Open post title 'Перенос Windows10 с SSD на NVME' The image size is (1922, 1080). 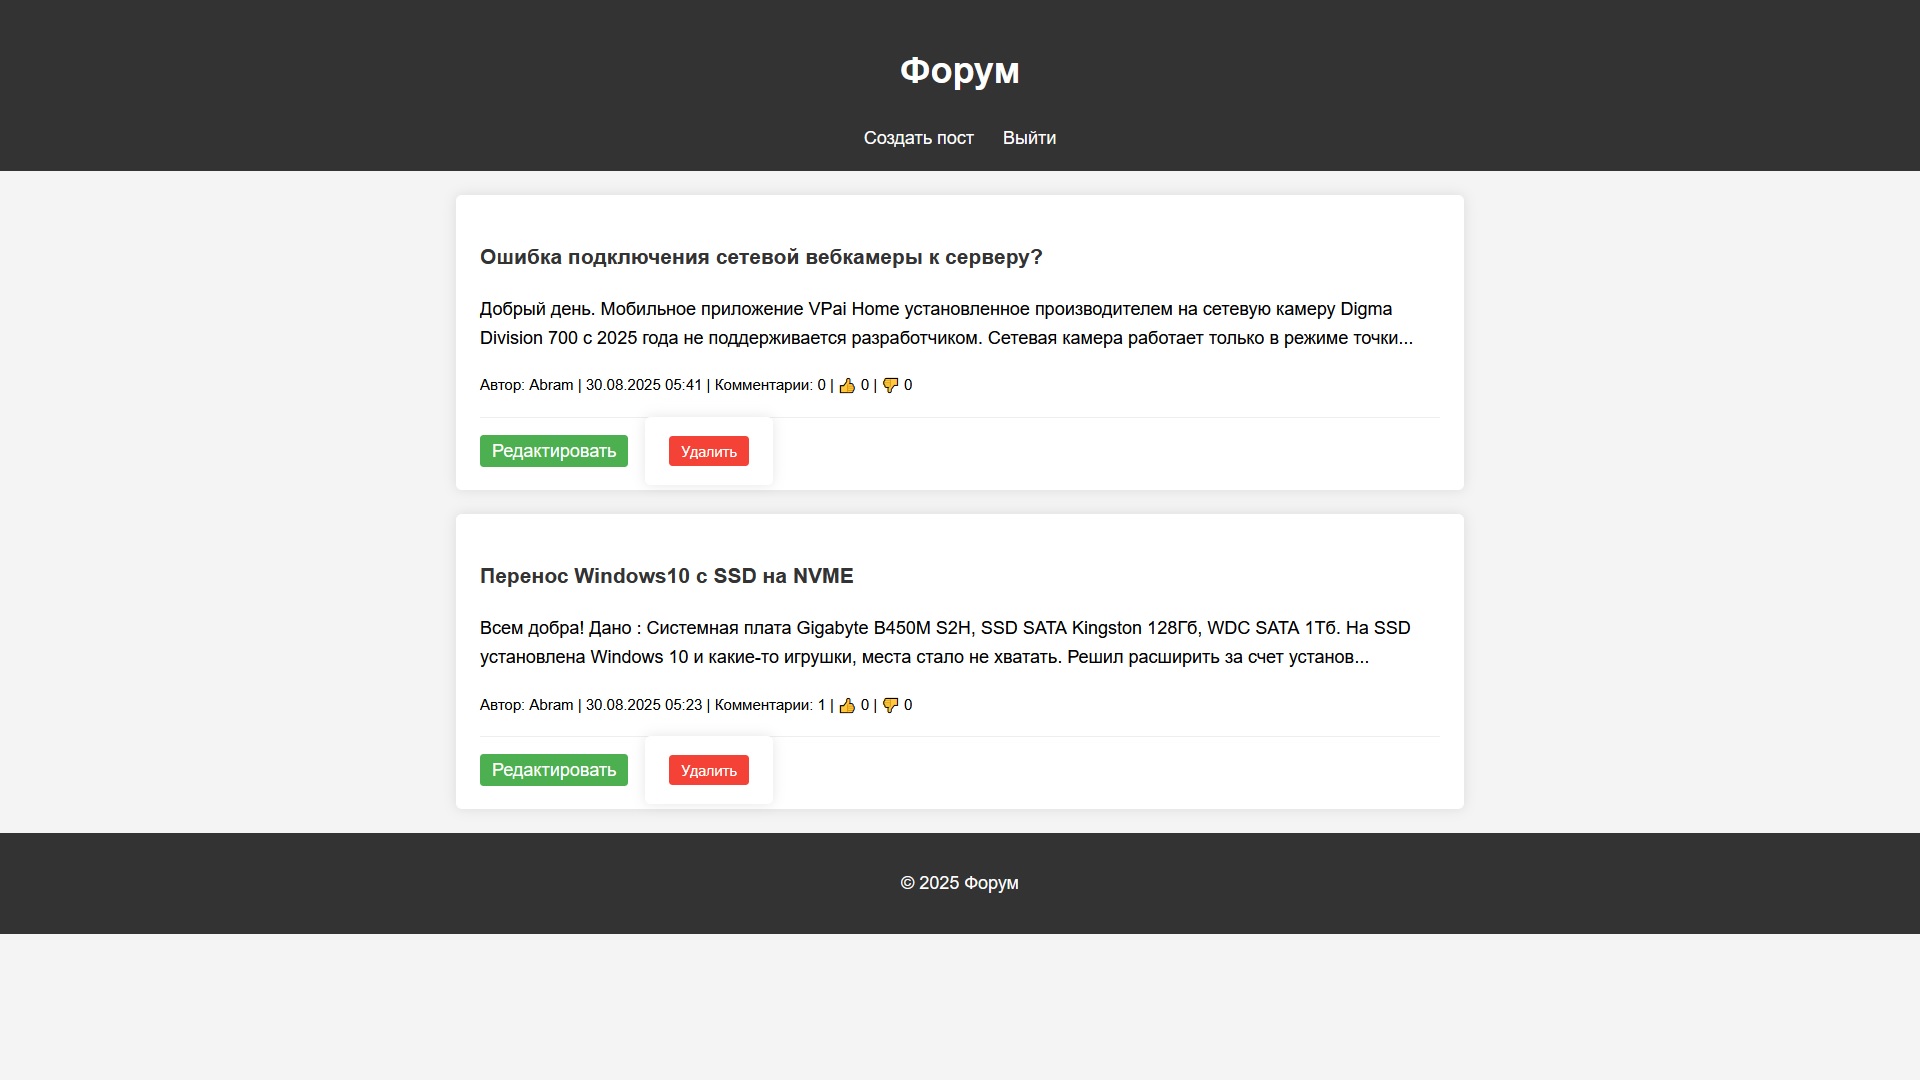pos(666,576)
